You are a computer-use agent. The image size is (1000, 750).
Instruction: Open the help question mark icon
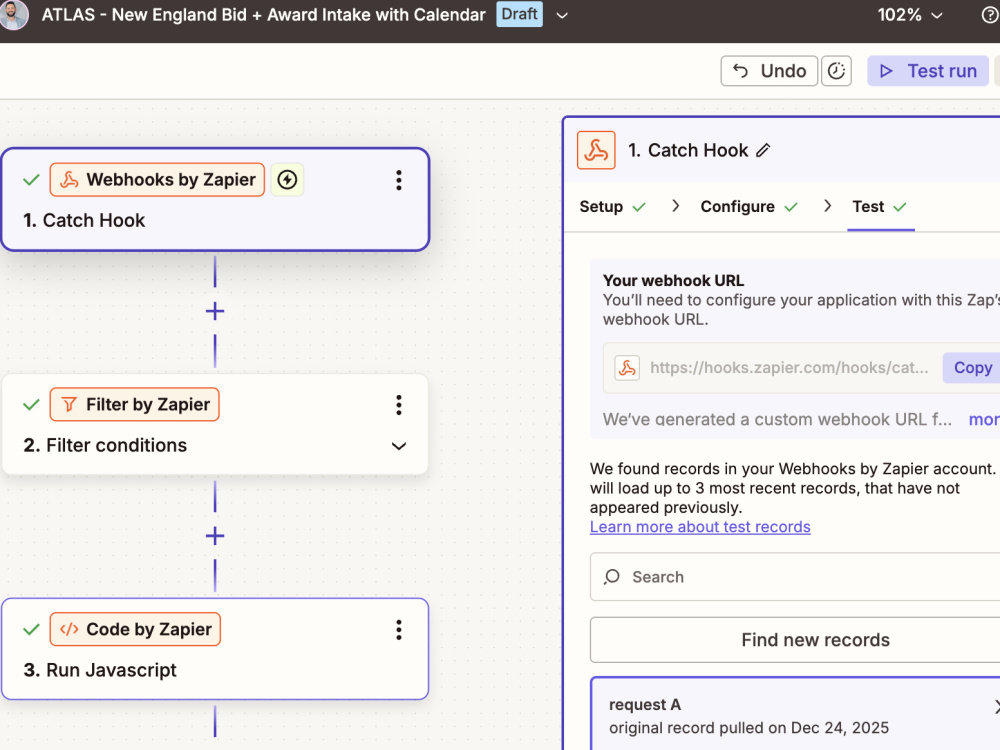[x=990, y=14]
